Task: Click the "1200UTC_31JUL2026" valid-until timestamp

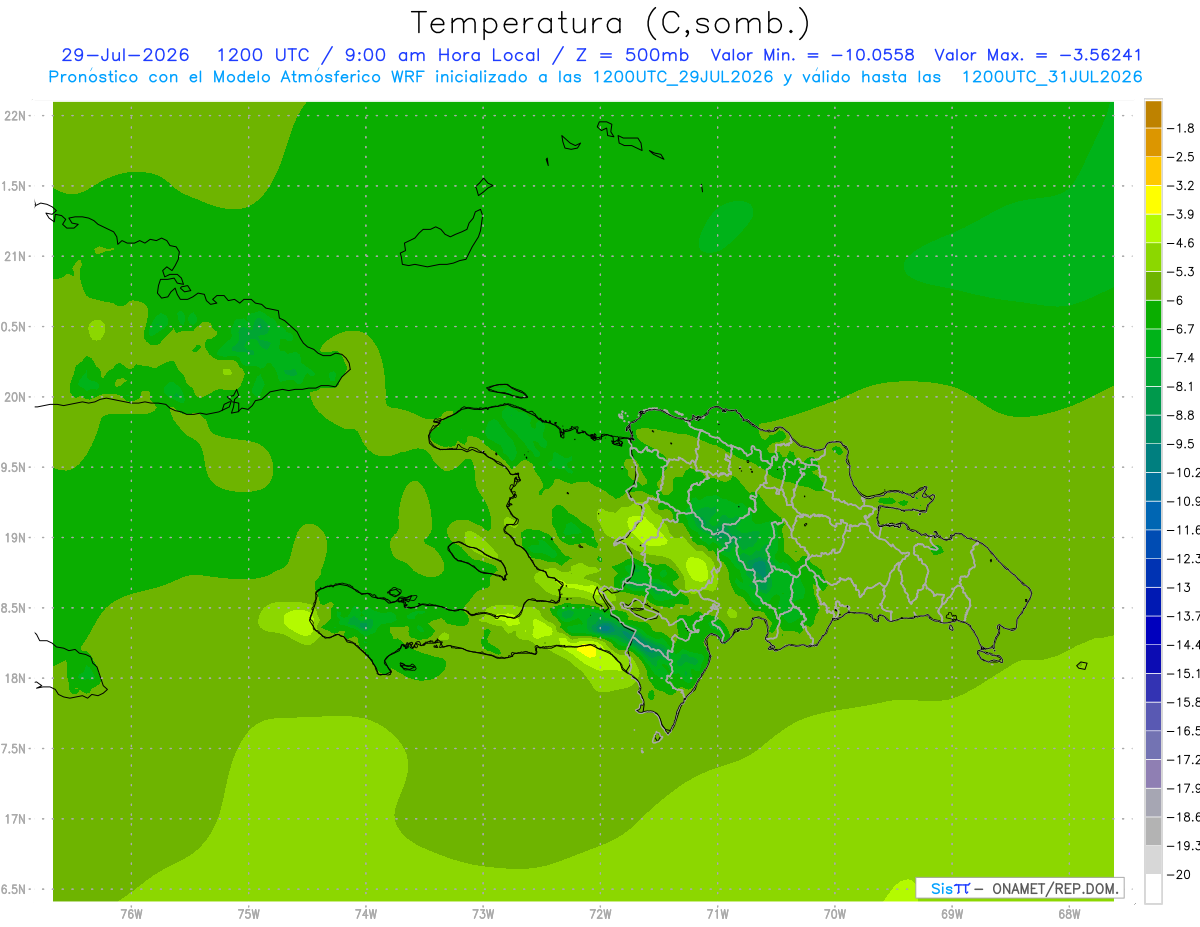Action: [x=1052, y=77]
